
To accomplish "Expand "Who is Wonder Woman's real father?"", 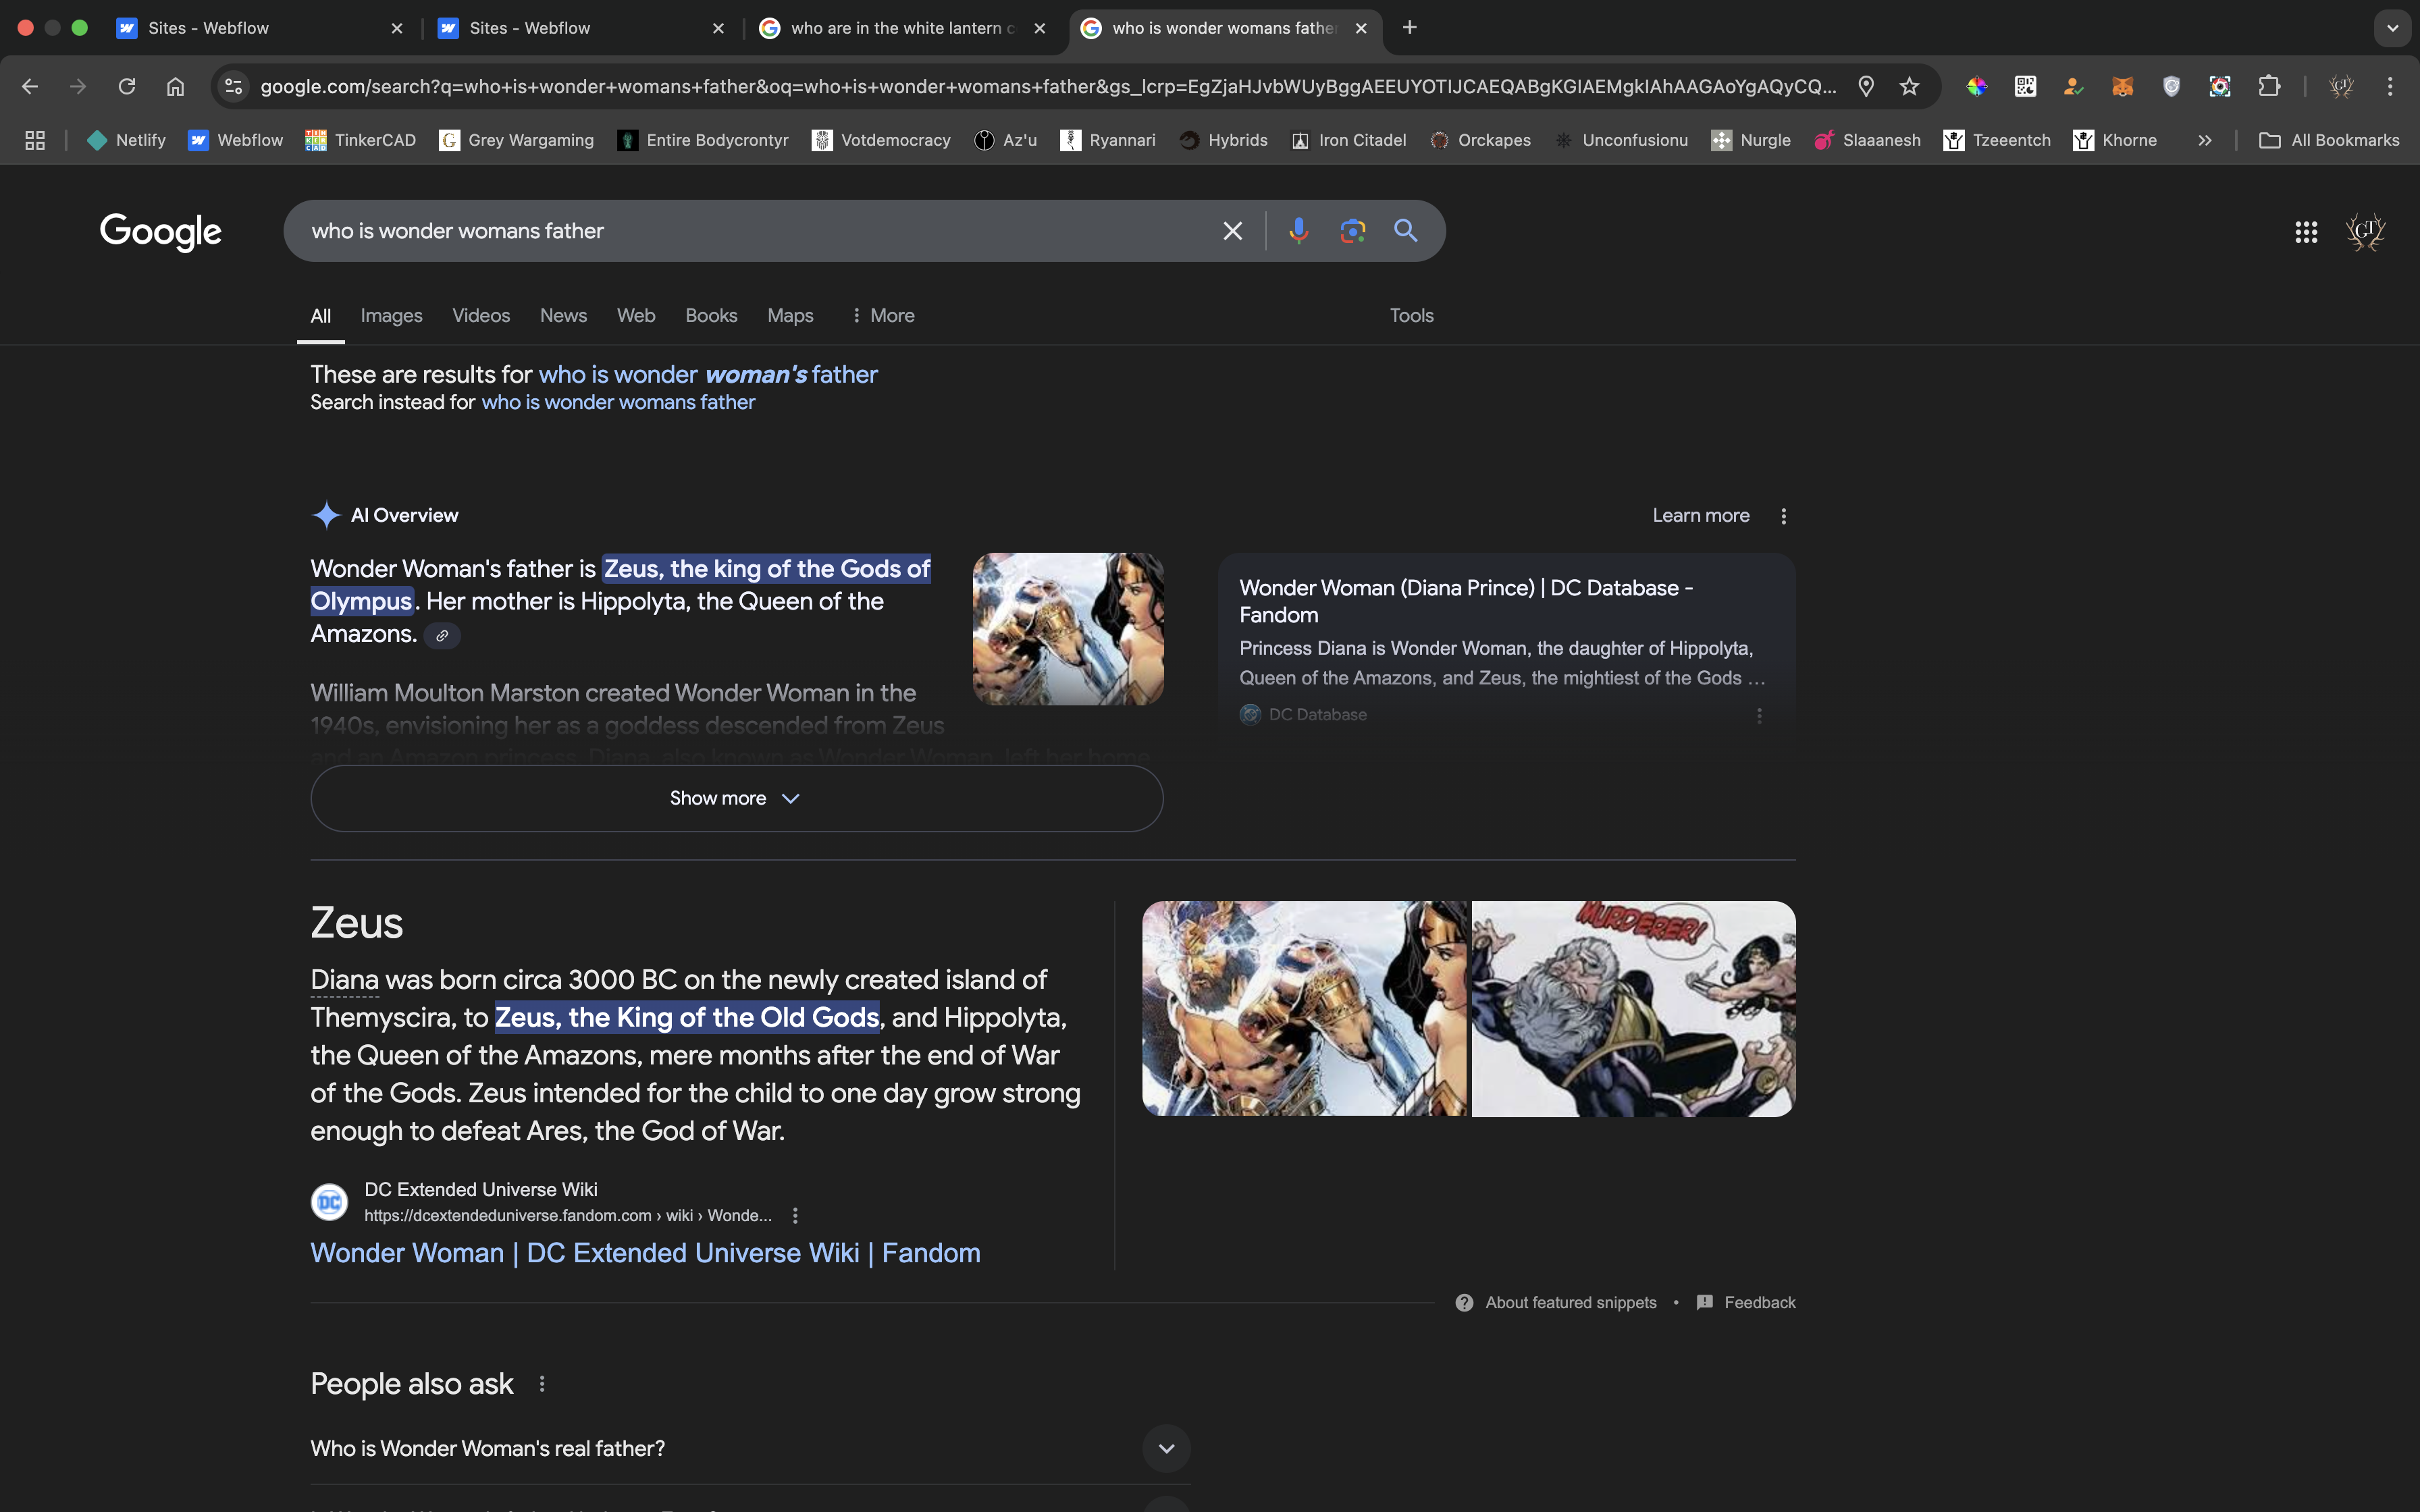I will coord(1165,1448).
